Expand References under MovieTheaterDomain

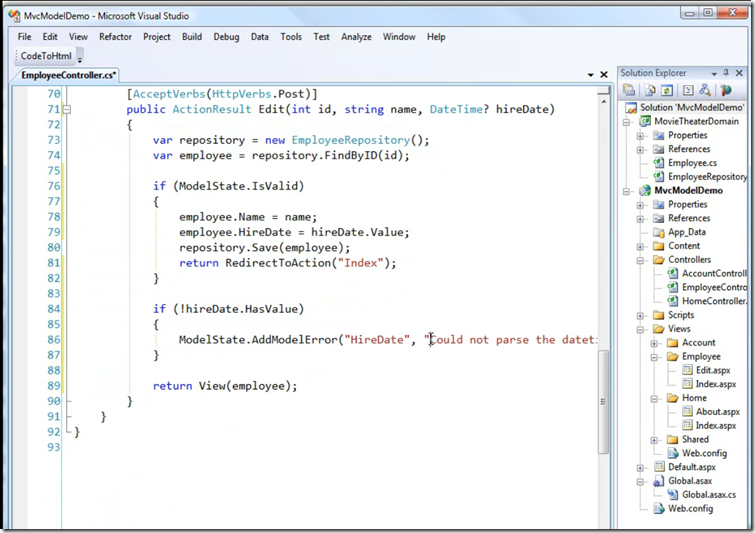(x=640, y=150)
